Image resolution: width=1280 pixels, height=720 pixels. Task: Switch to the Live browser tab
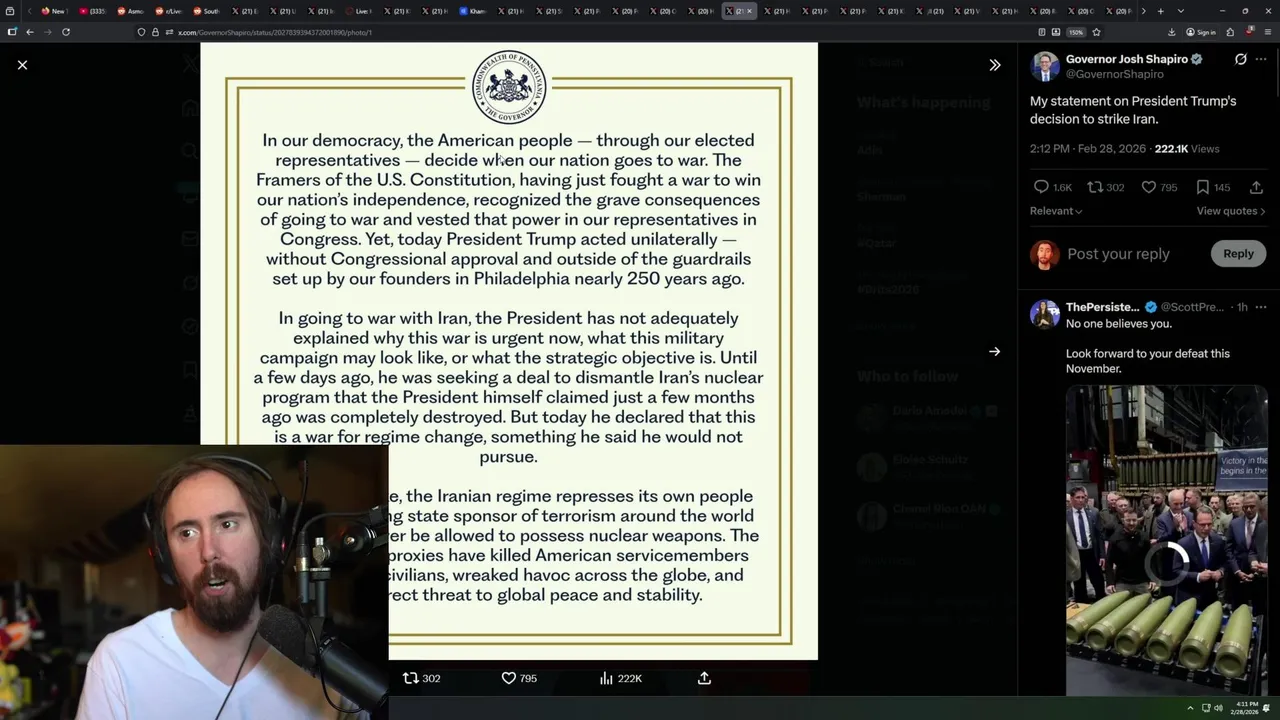click(358, 11)
